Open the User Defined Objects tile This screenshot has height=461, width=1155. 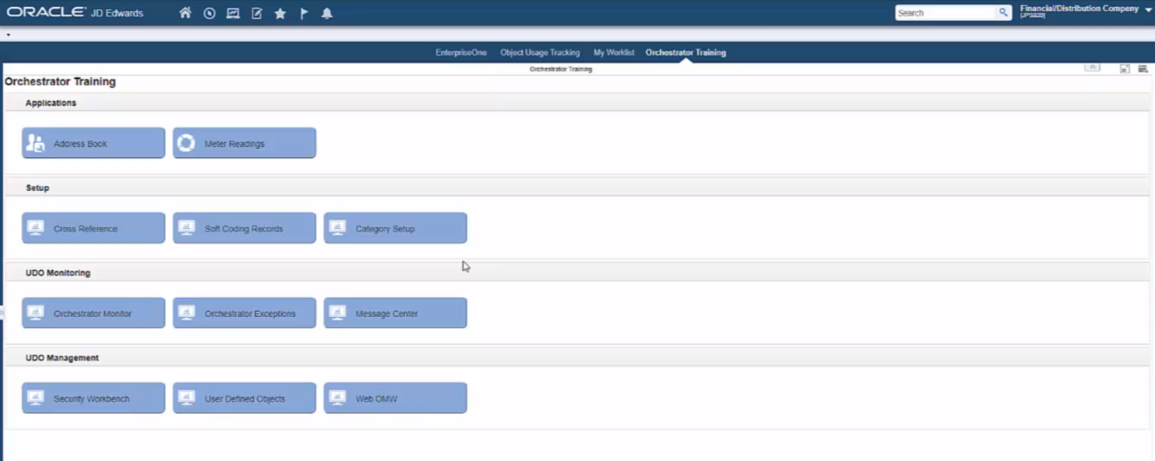[x=245, y=398]
